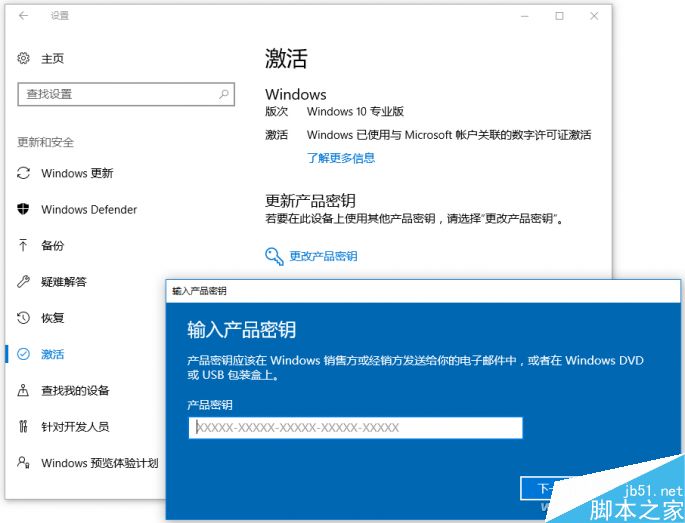This screenshot has height=523, width=685.
Task: Click the Windows 更新 refresh icon
Action: coord(24,173)
